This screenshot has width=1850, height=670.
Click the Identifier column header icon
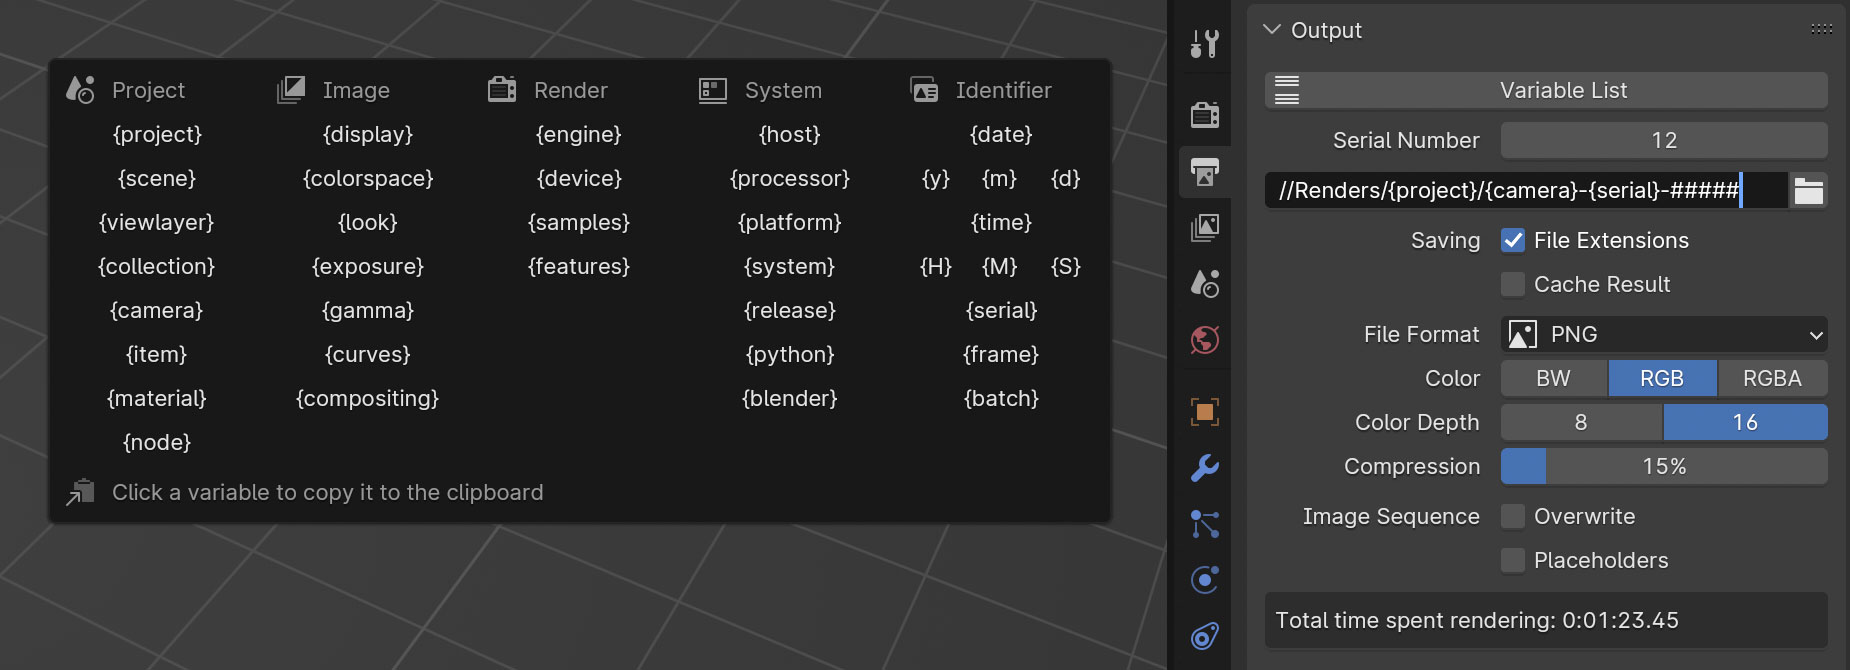[924, 90]
